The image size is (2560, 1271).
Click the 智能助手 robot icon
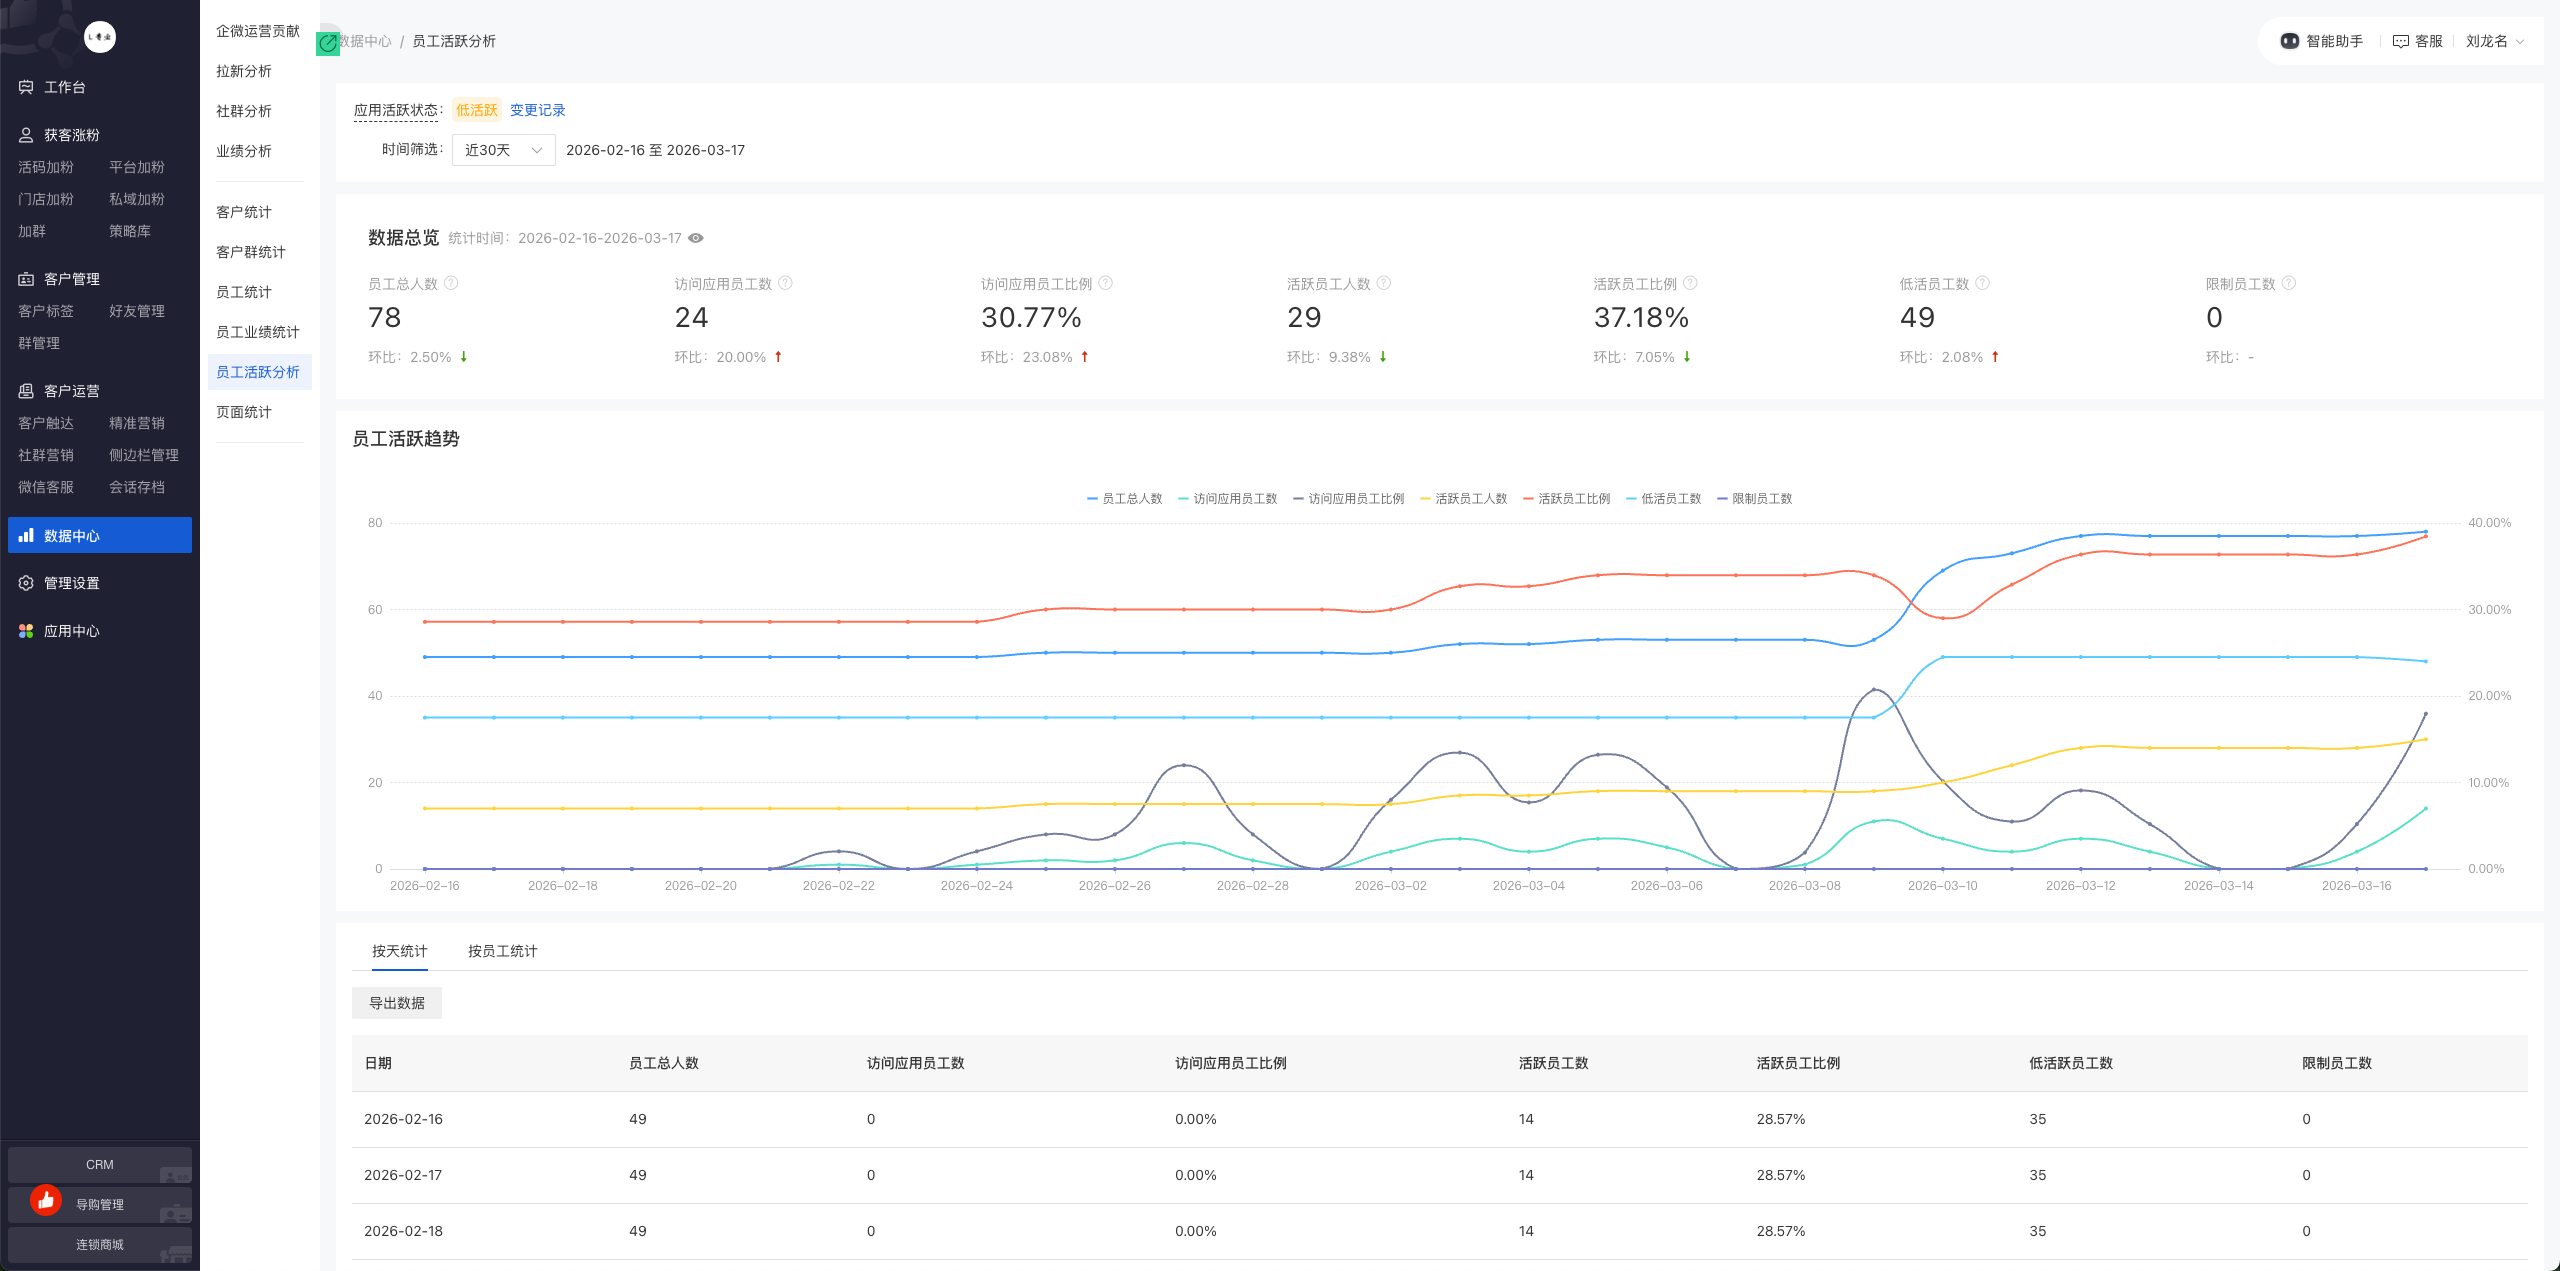[2289, 41]
